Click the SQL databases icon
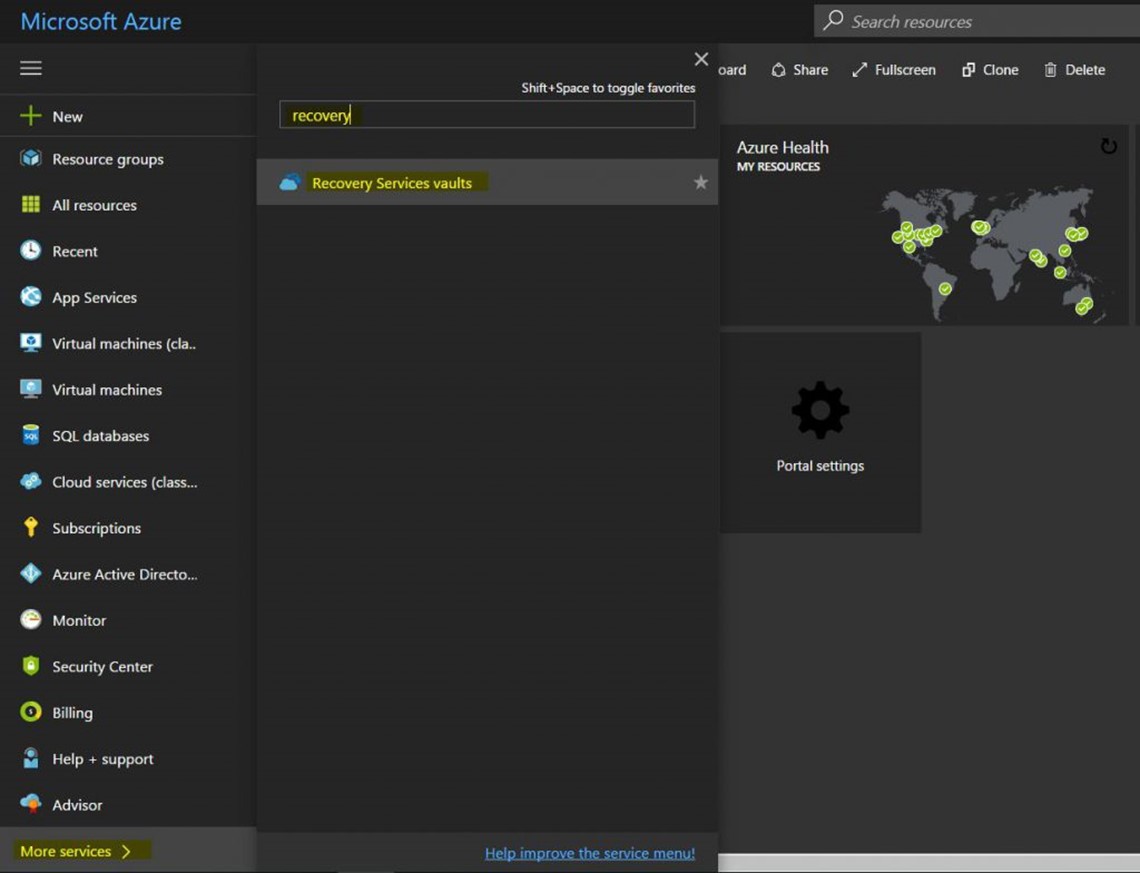This screenshot has height=873, width=1140. [x=31, y=435]
